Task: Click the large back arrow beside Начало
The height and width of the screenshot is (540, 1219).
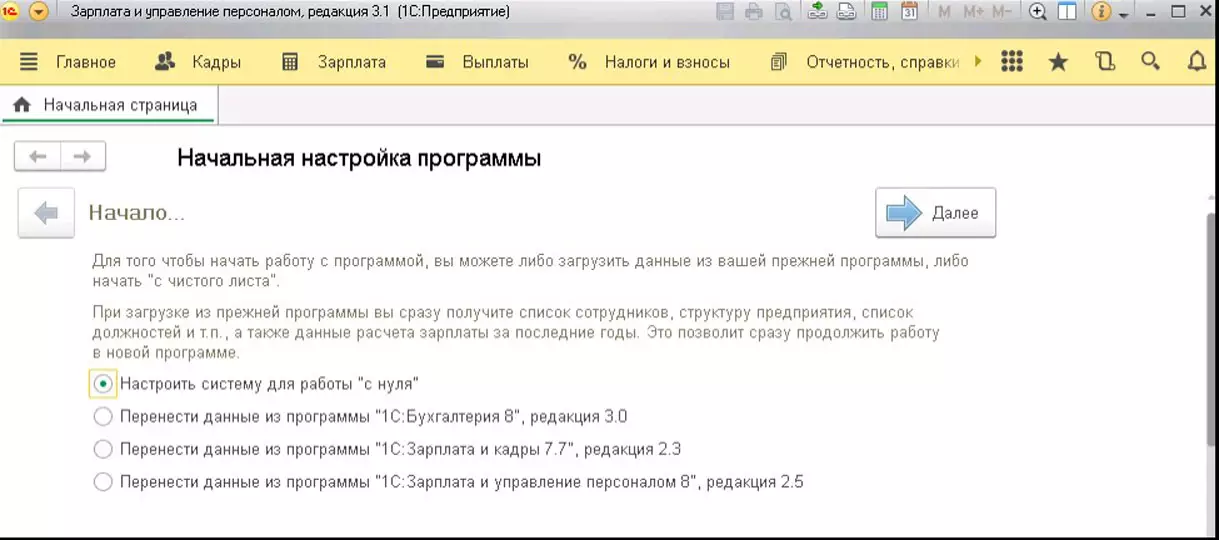Action: pyautogui.click(x=46, y=213)
